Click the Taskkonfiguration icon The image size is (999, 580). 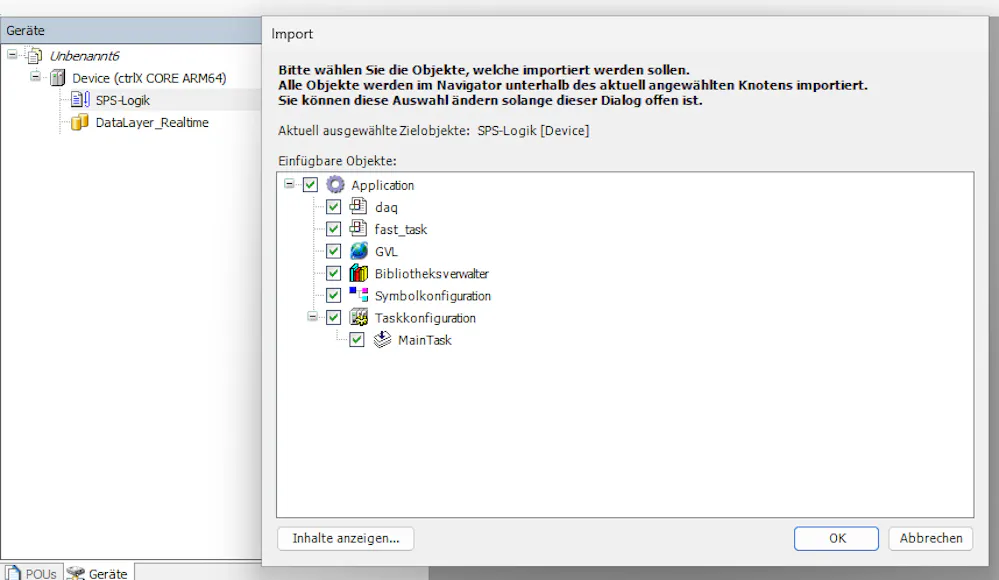pyautogui.click(x=358, y=318)
